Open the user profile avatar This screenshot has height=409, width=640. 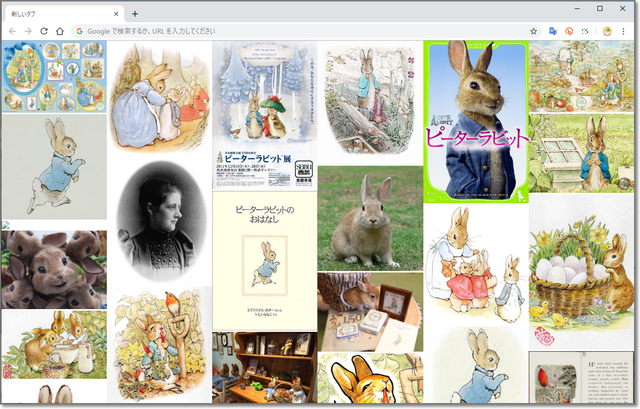point(607,31)
